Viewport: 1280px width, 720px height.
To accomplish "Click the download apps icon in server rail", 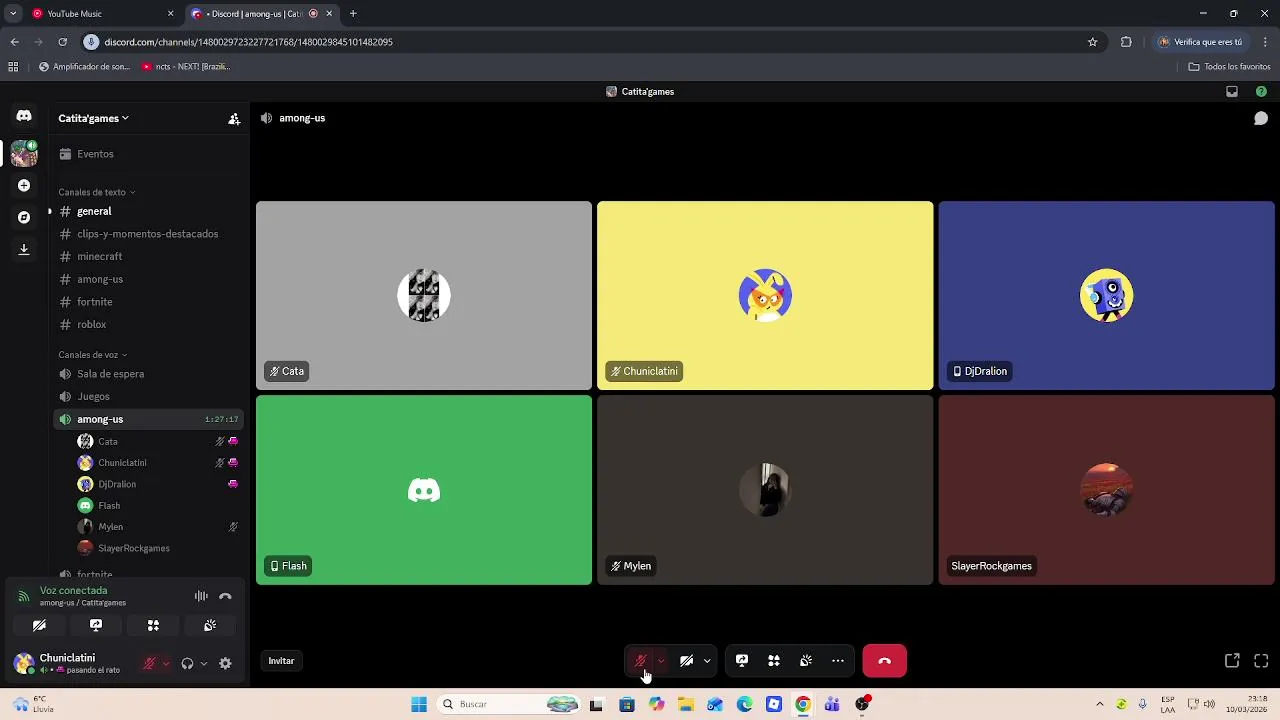I will point(24,249).
